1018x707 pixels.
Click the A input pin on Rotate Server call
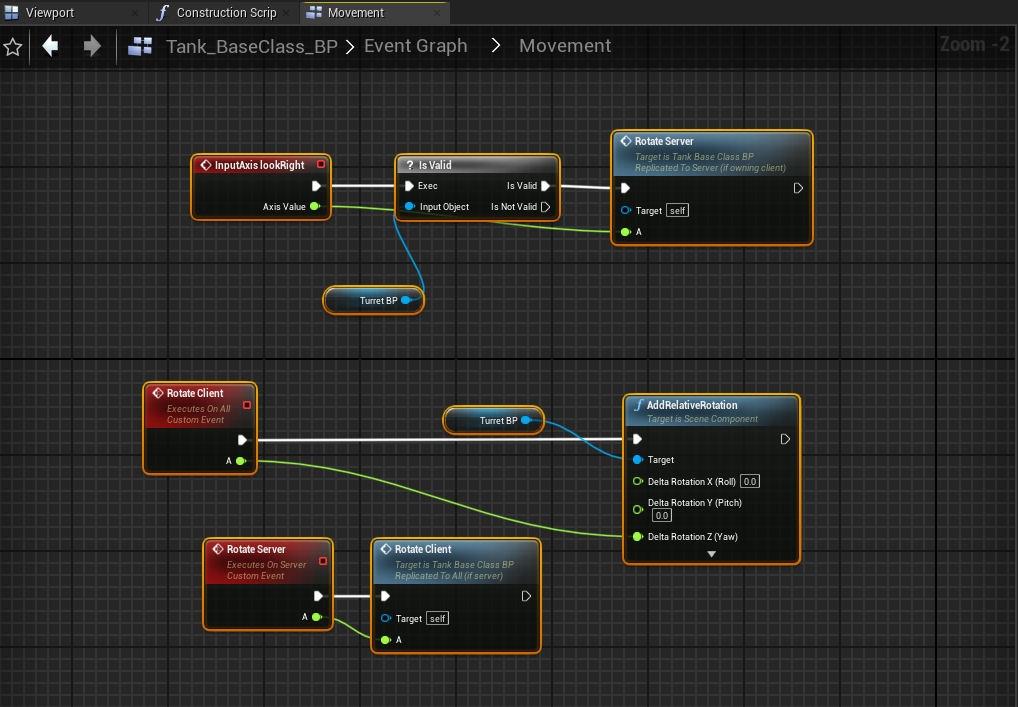625,232
